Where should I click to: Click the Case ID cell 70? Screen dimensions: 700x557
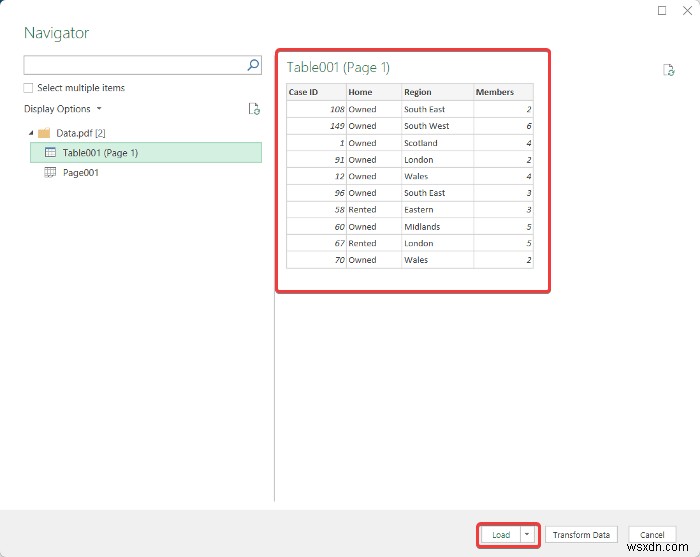pos(317,260)
